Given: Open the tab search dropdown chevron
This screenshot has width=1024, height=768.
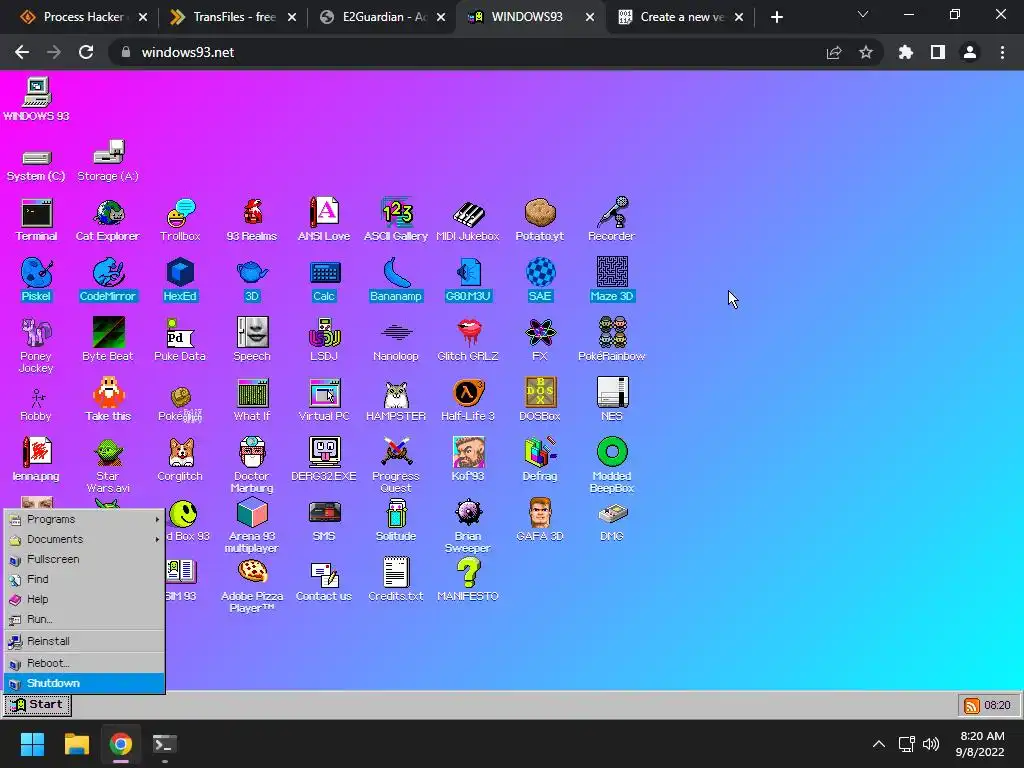Looking at the screenshot, I should 863,14.
